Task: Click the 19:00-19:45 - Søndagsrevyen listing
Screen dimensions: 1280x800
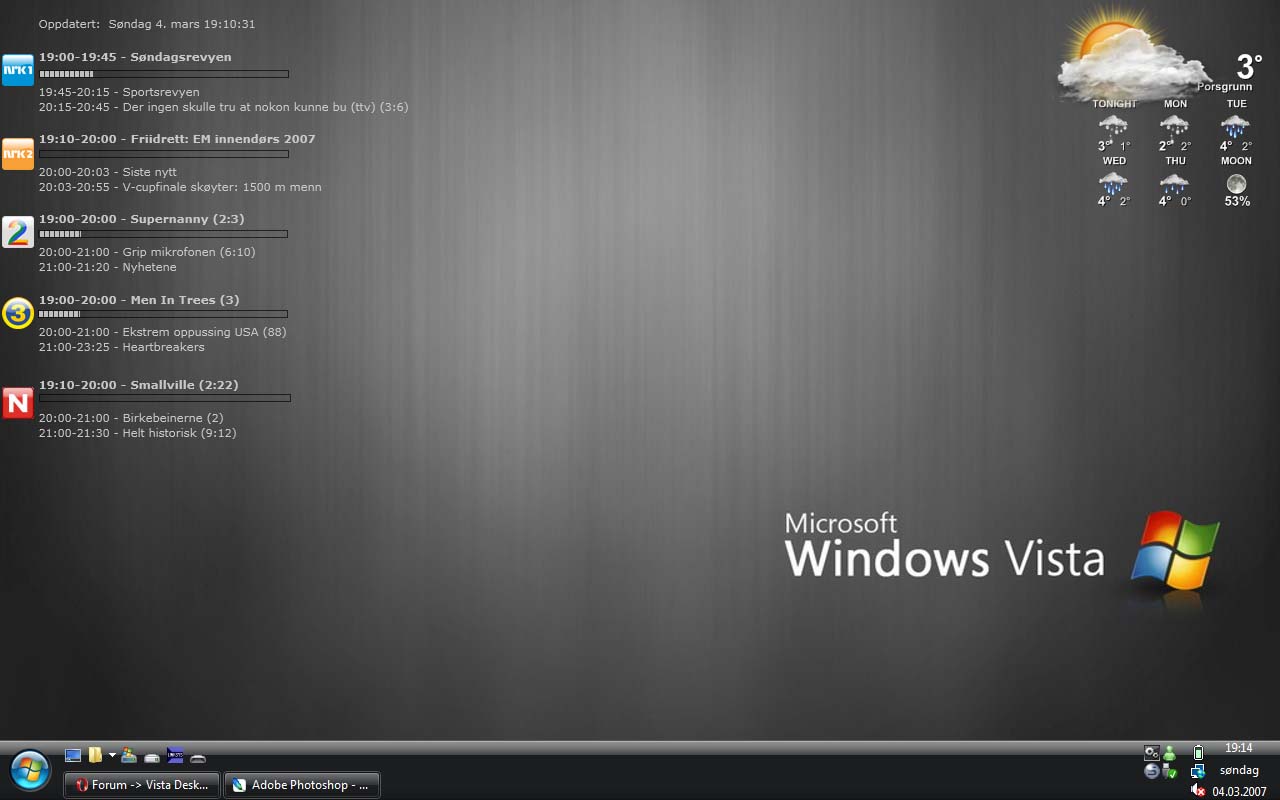Action: coord(135,57)
